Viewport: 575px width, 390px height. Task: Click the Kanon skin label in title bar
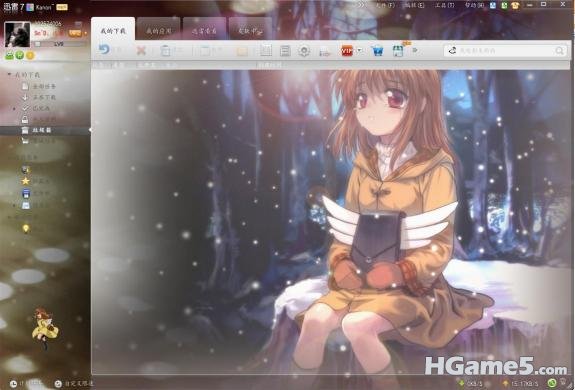pos(45,7)
